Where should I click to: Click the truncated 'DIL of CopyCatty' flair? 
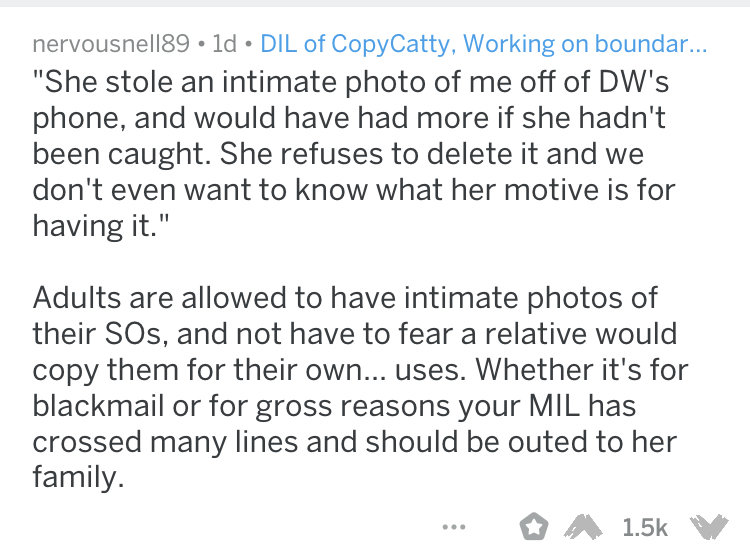pyautogui.click(x=483, y=44)
